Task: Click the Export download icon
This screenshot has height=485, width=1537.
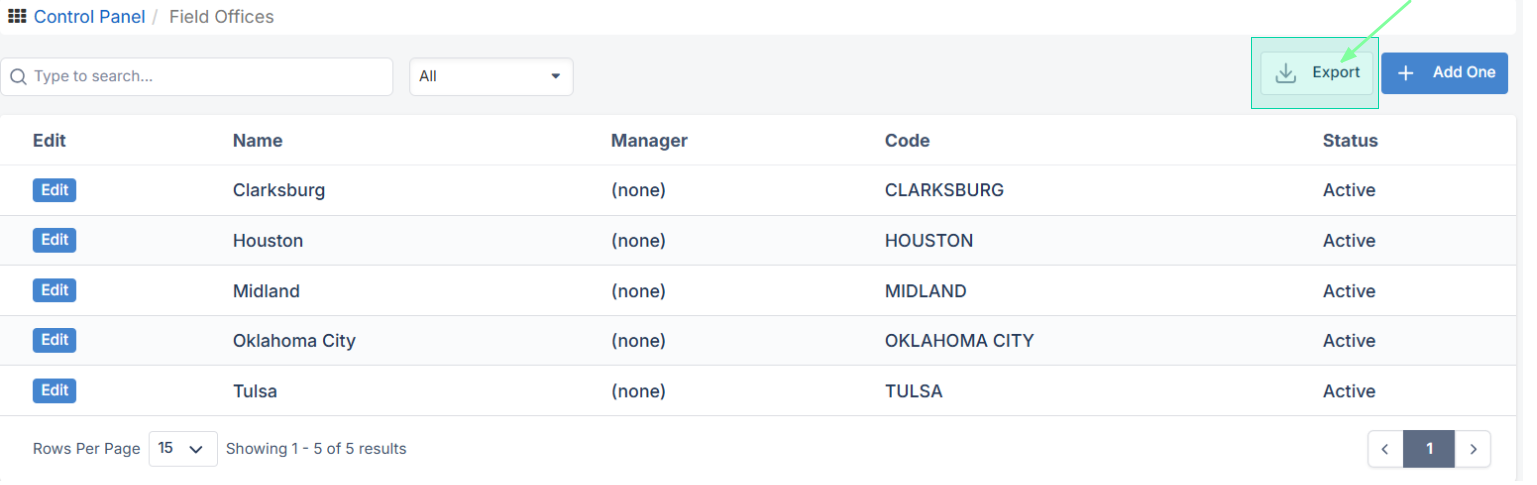Action: coord(1286,73)
